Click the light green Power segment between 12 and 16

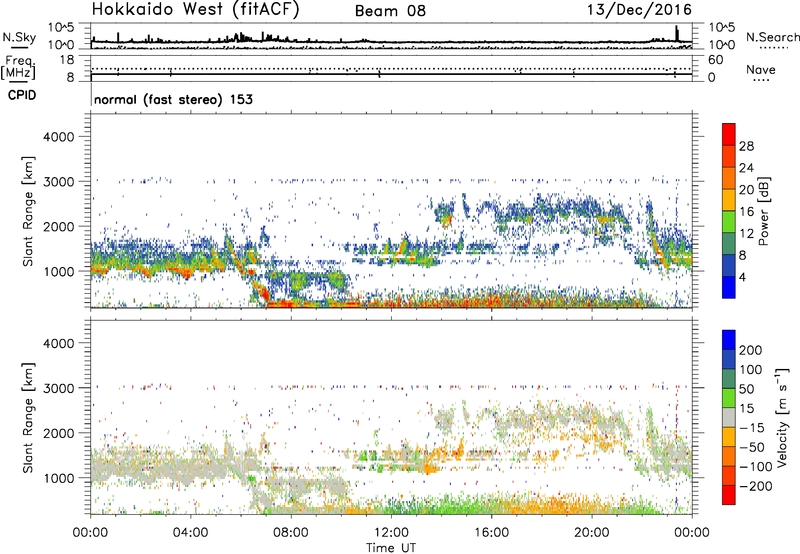[729, 222]
